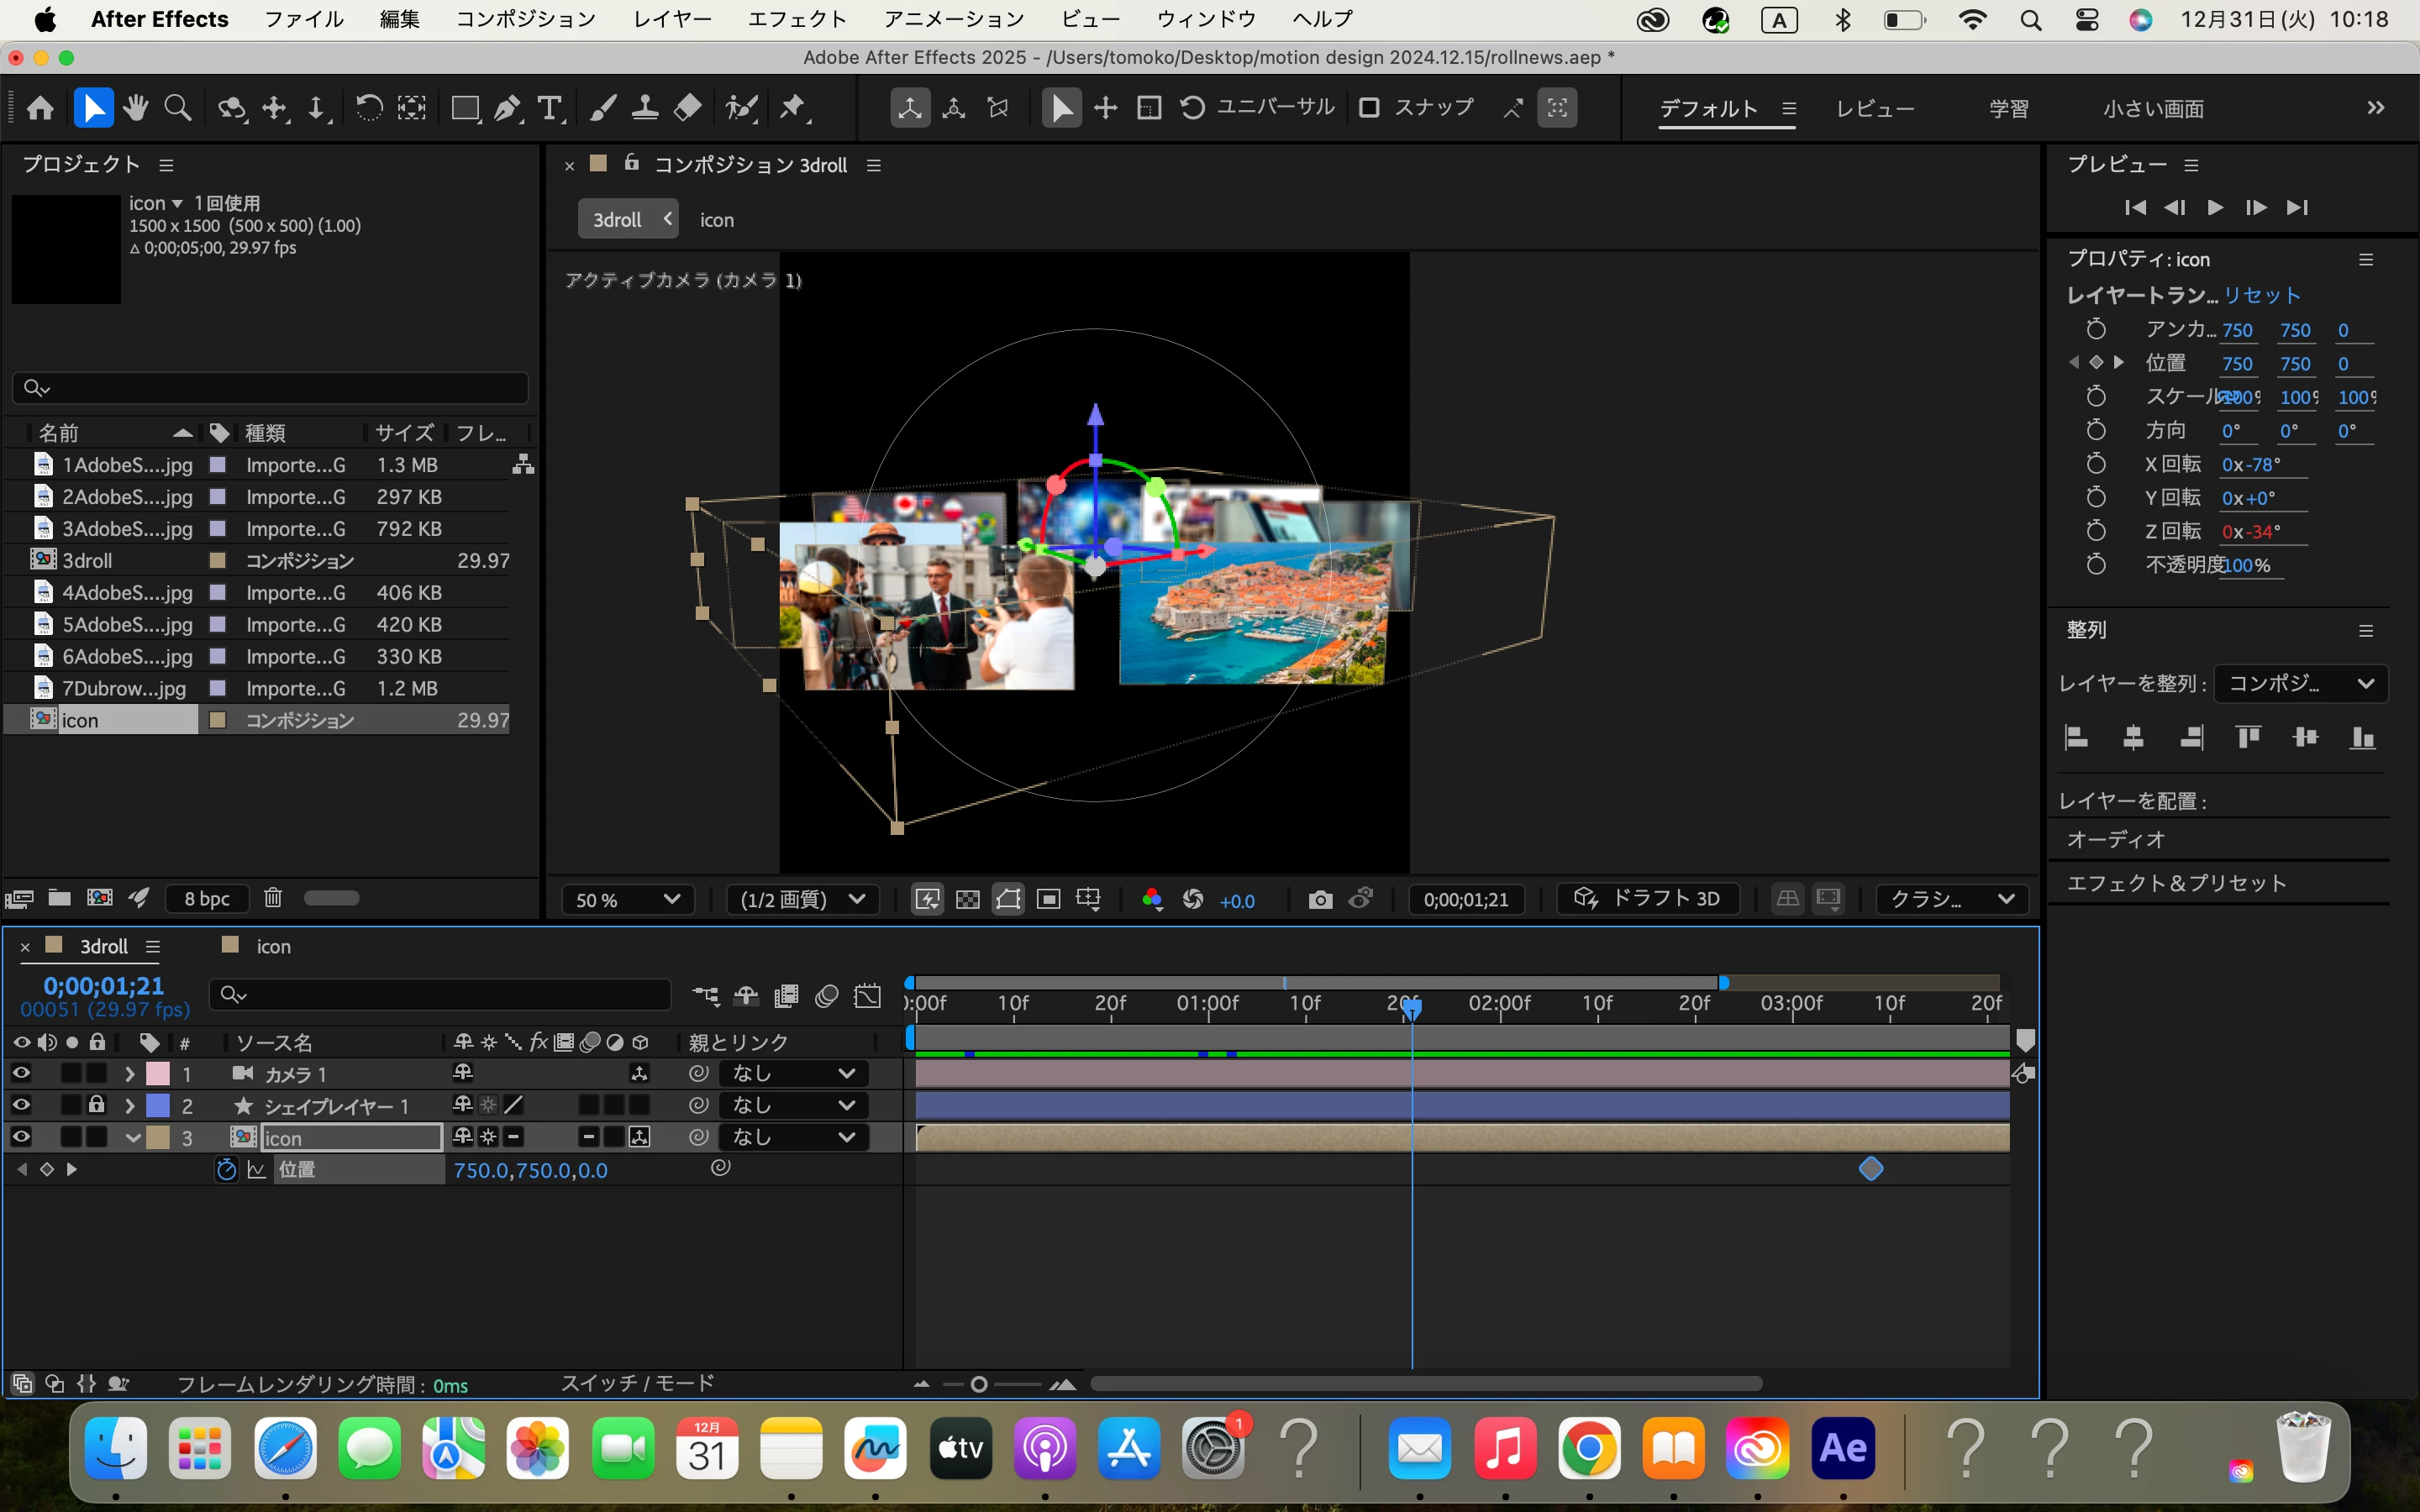
Task: Expand the カメラ 1 layer properties
Action: click(x=129, y=1074)
